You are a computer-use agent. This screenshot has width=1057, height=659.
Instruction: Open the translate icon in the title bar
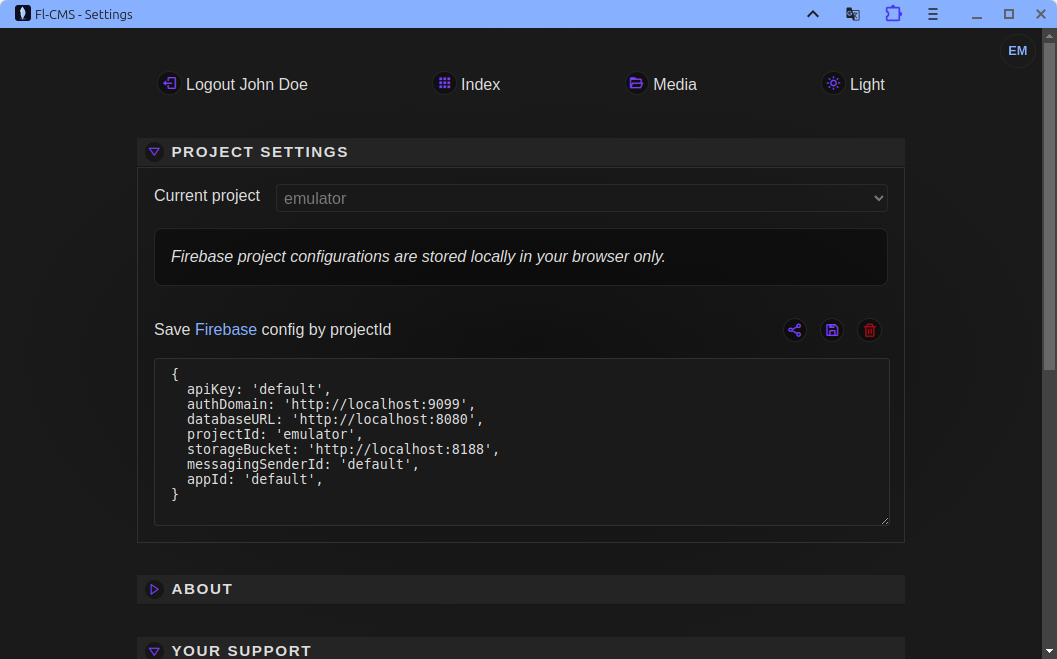click(852, 14)
